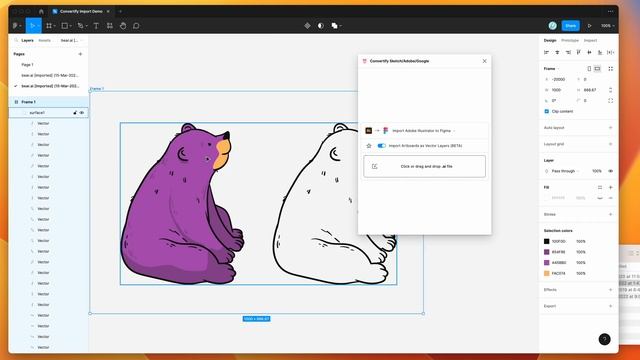
Task: Click the Resize to fit icon
Action: point(611,69)
